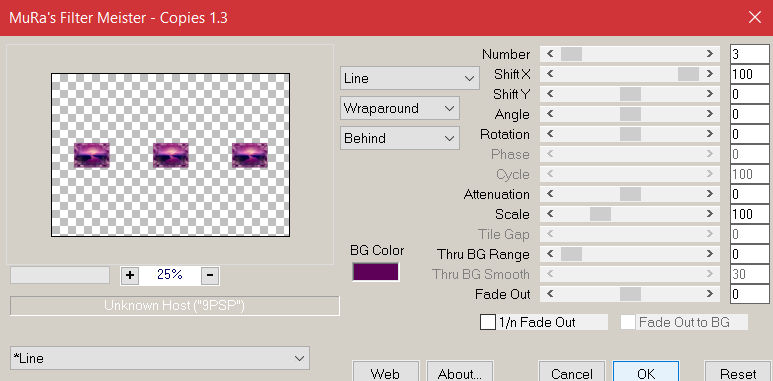Click the zoom out minus button
The width and height of the screenshot is (773, 381).
click(210, 275)
